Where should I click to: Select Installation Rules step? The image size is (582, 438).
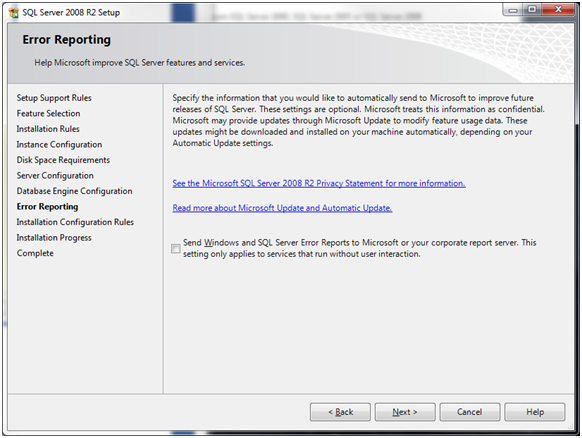point(48,129)
